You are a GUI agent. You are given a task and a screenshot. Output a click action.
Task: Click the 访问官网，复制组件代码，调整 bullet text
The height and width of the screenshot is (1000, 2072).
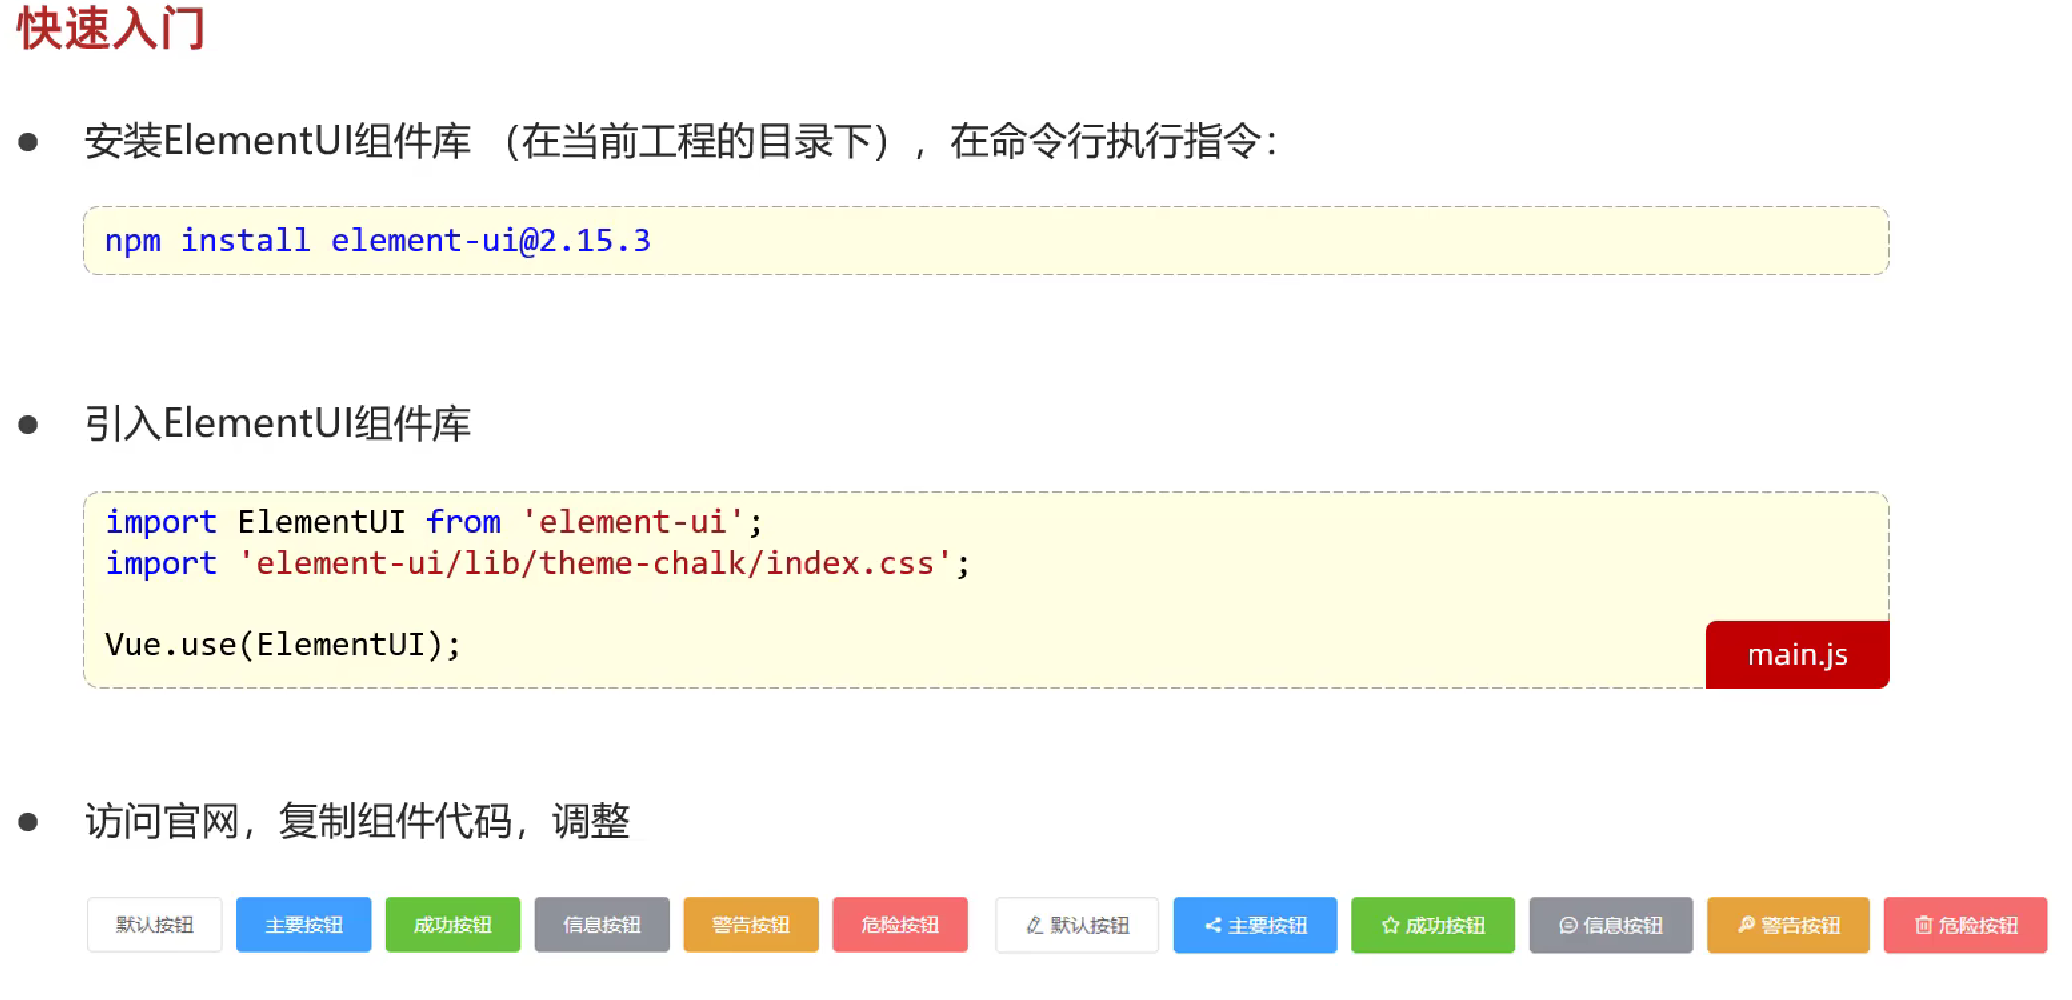(x=357, y=821)
